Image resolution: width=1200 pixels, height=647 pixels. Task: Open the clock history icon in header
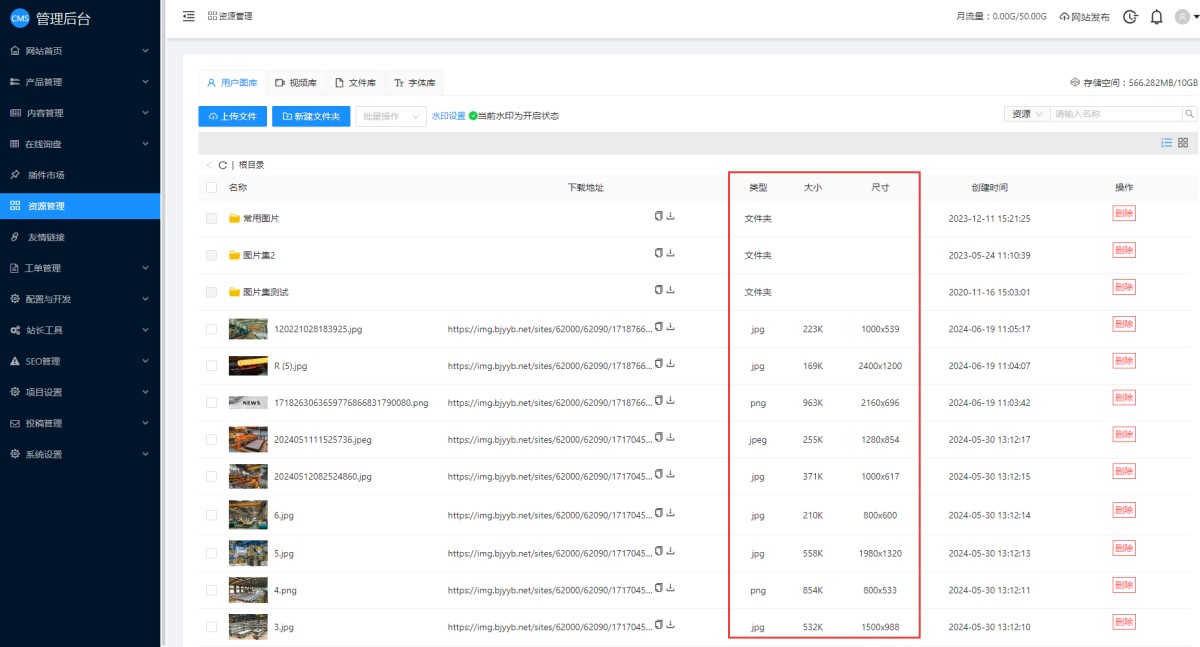(x=1130, y=17)
